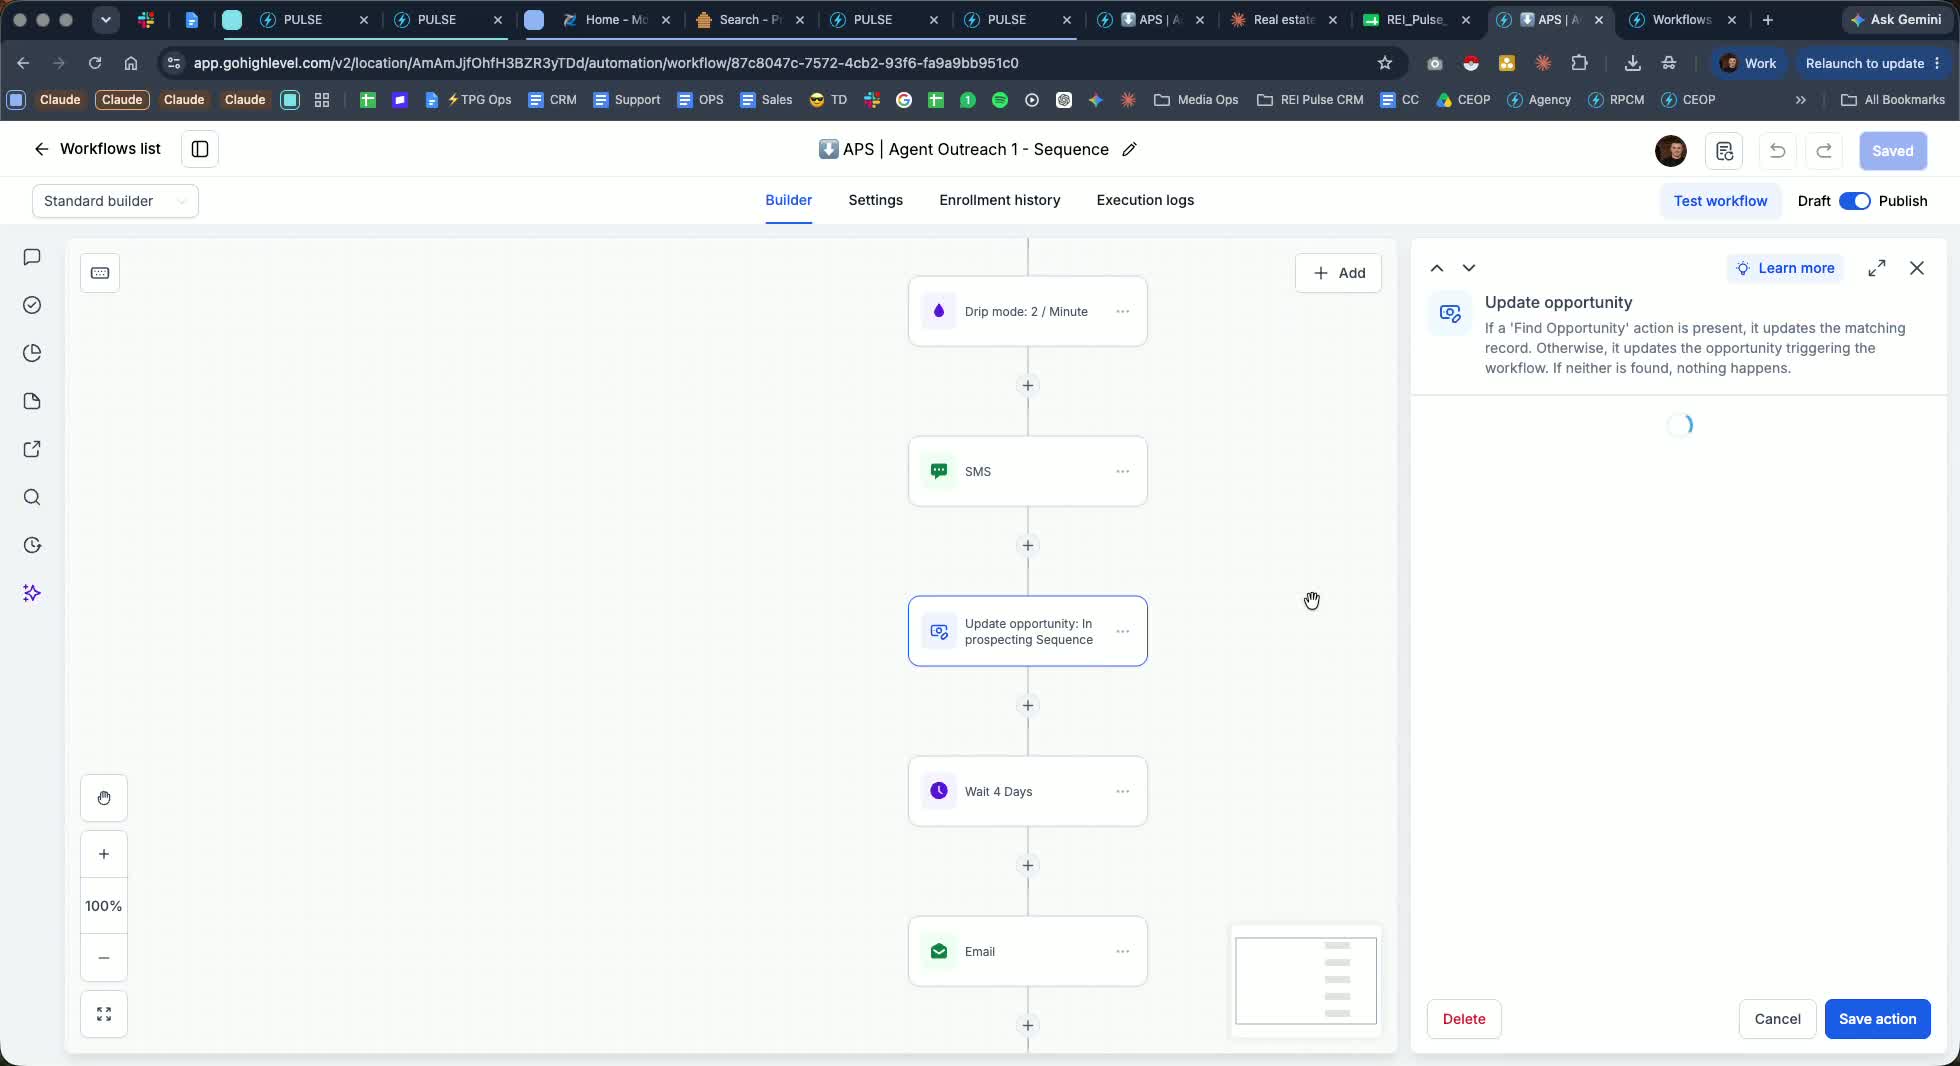Toggle the sidebar panel layout icon
Screen dimensions: 1960x1066
pyautogui.click(x=200, y=149)
